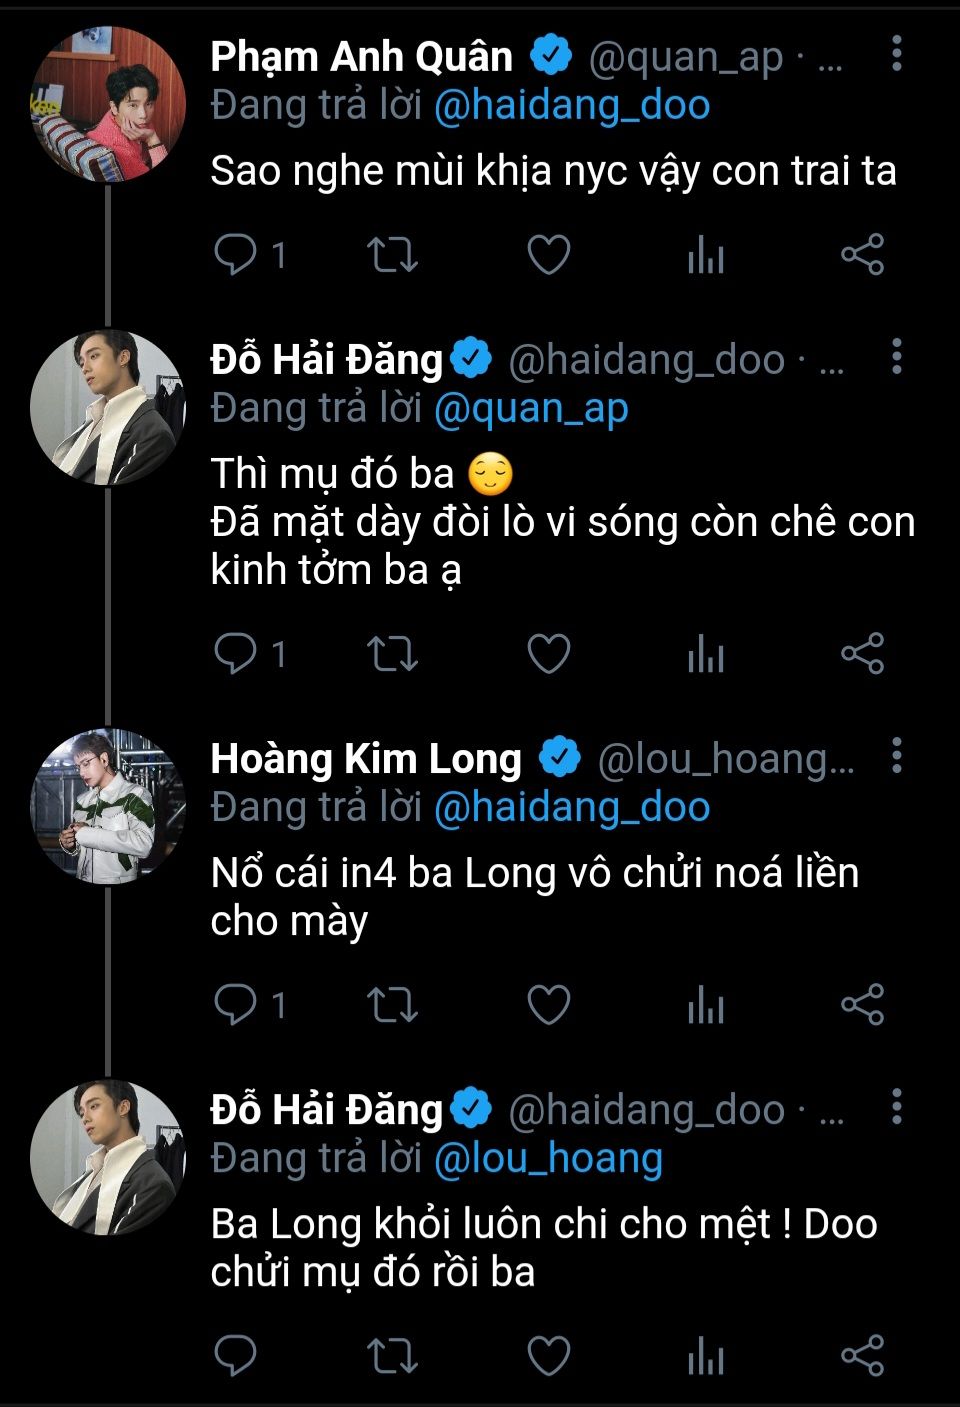
Task: Reply to Phạm Anh Quân's tweet
Action: point(236,255)
